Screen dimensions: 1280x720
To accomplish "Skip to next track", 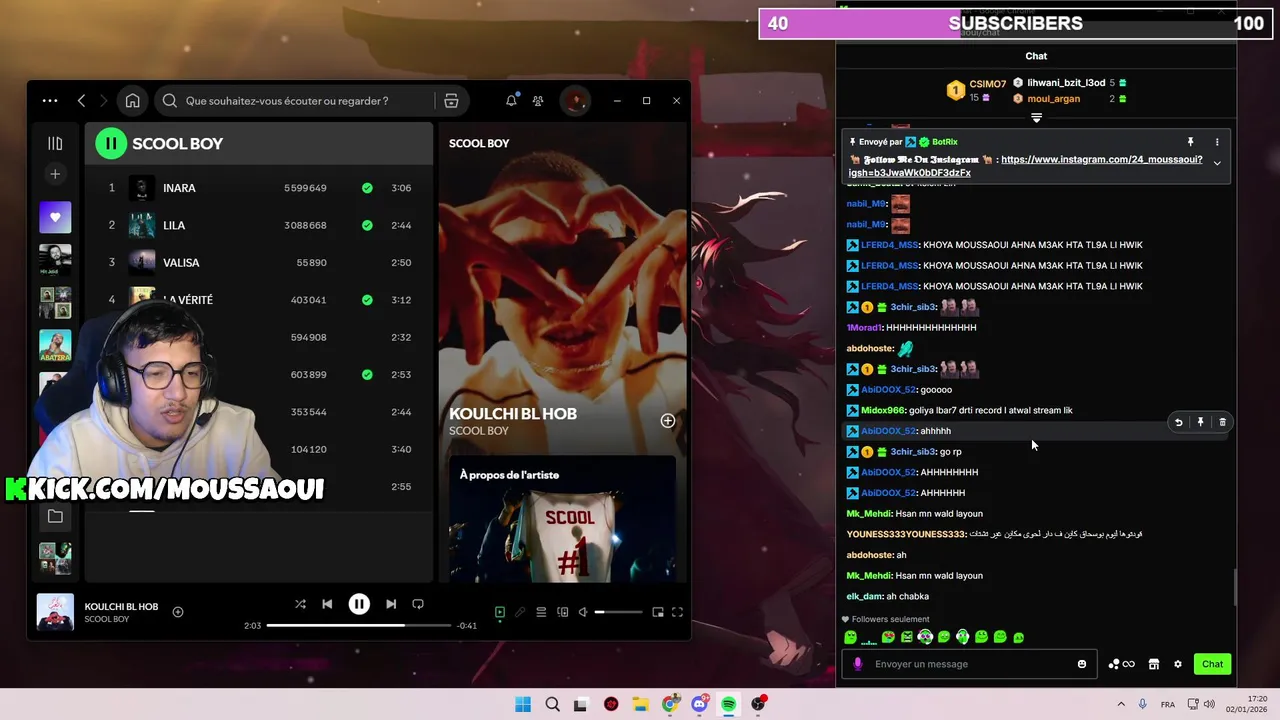I will (x=391, y=604).
